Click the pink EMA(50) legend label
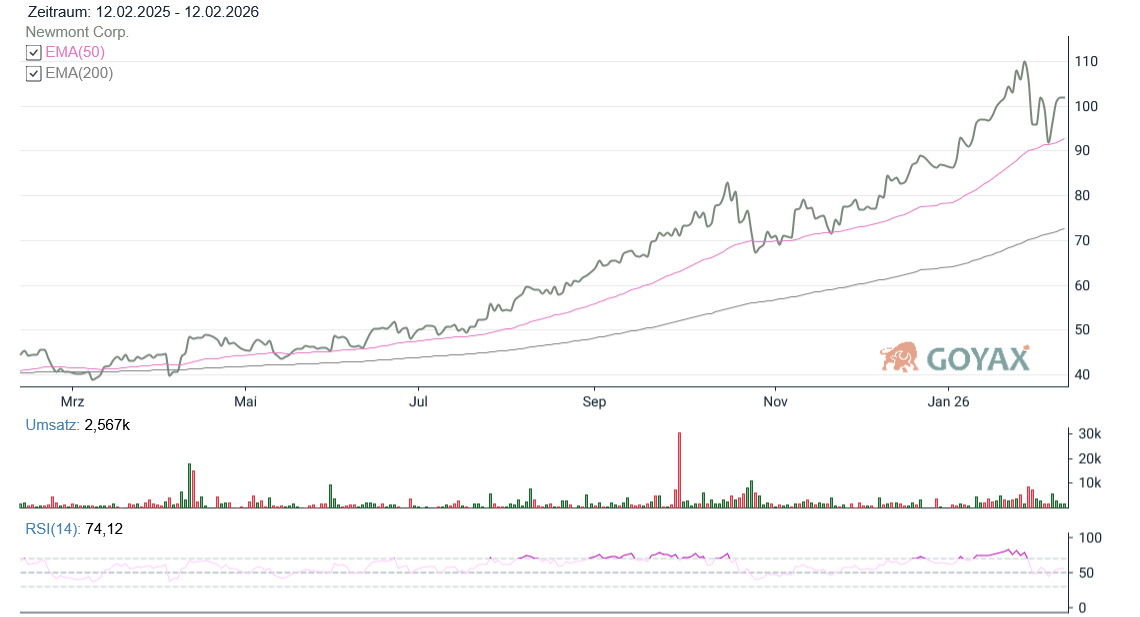The image size is (1140, 617). click(75, 52)
